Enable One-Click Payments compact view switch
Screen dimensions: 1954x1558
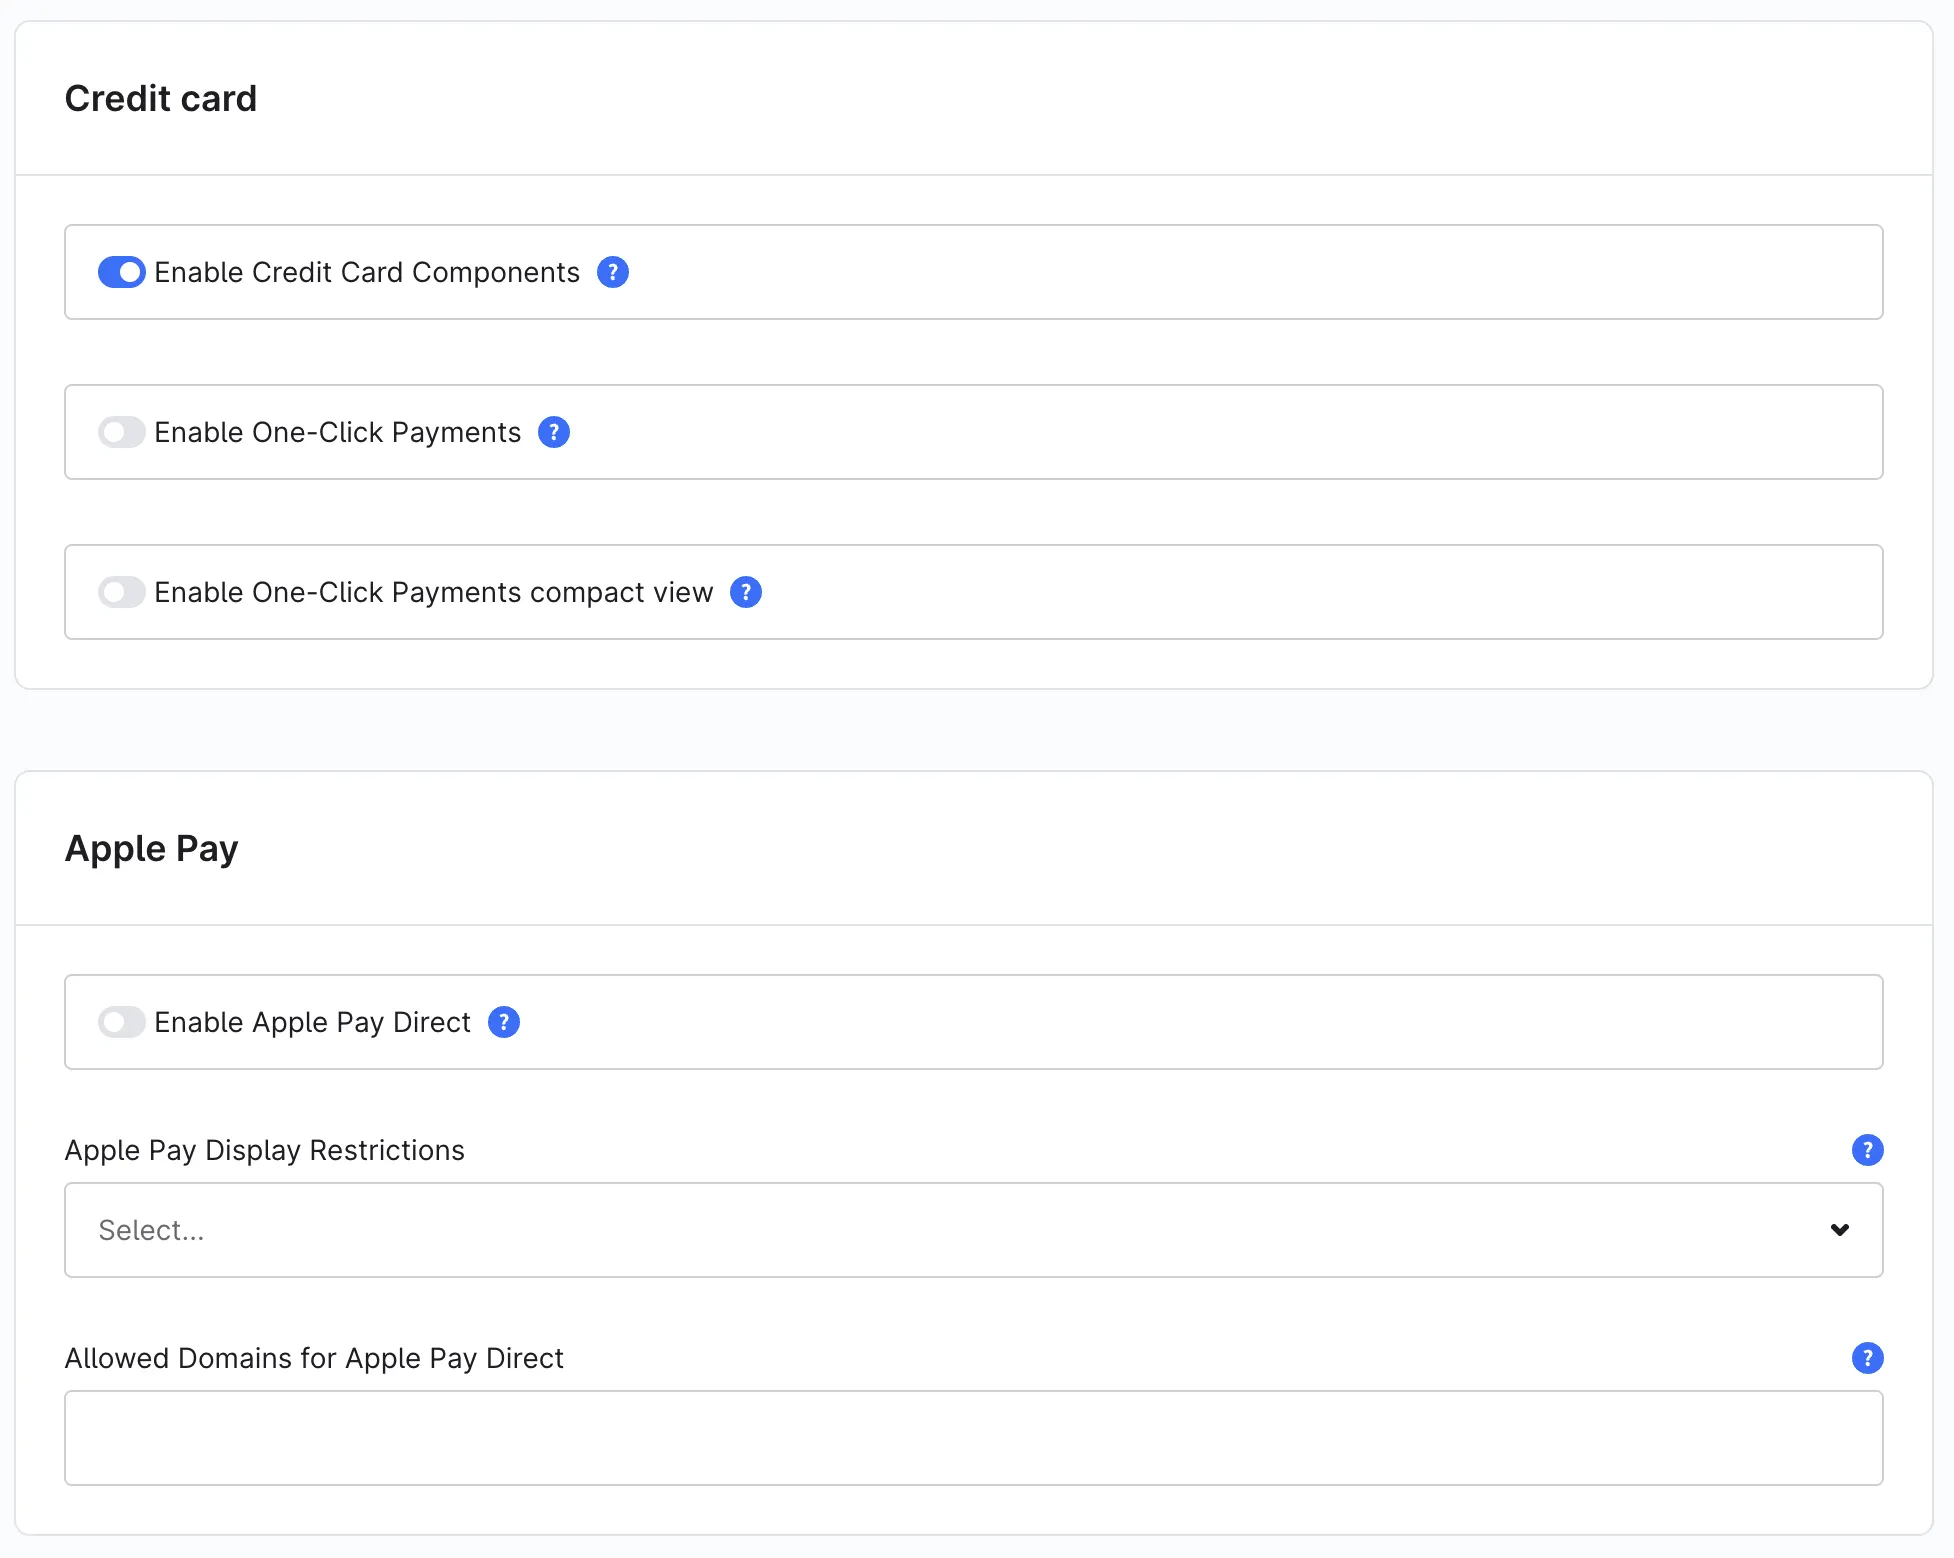(122, 592)
